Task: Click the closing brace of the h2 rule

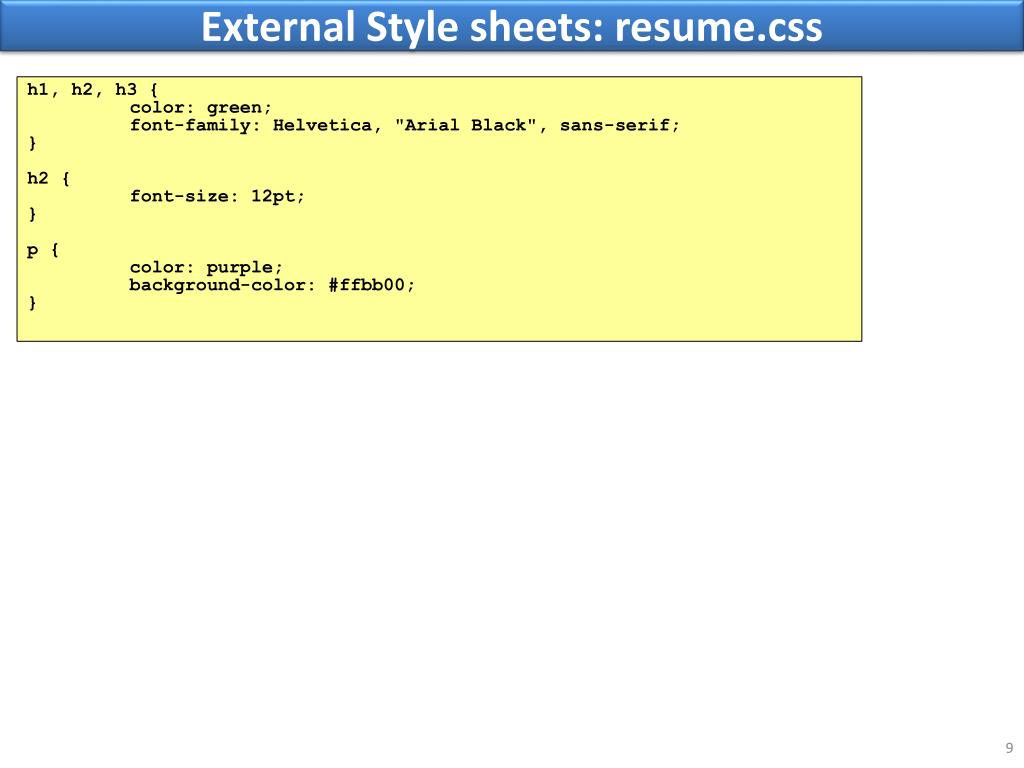Action: click(33, 214)
